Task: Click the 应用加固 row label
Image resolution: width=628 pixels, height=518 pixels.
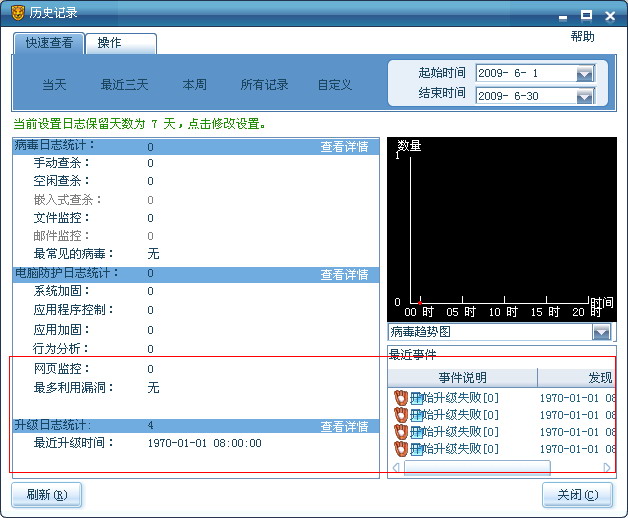Action: (x=61, y=330)
